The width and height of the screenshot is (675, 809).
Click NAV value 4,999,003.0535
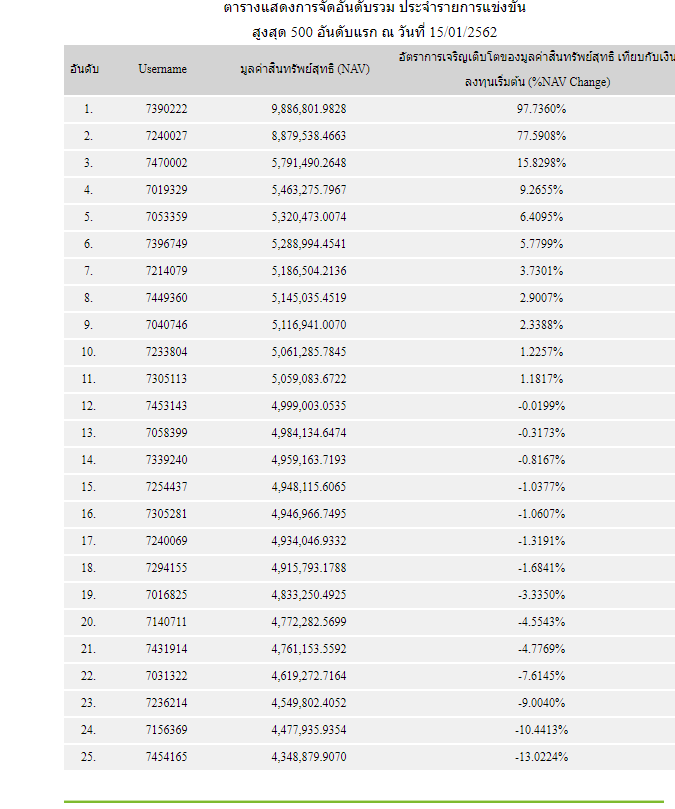click(x=308, y=405)
